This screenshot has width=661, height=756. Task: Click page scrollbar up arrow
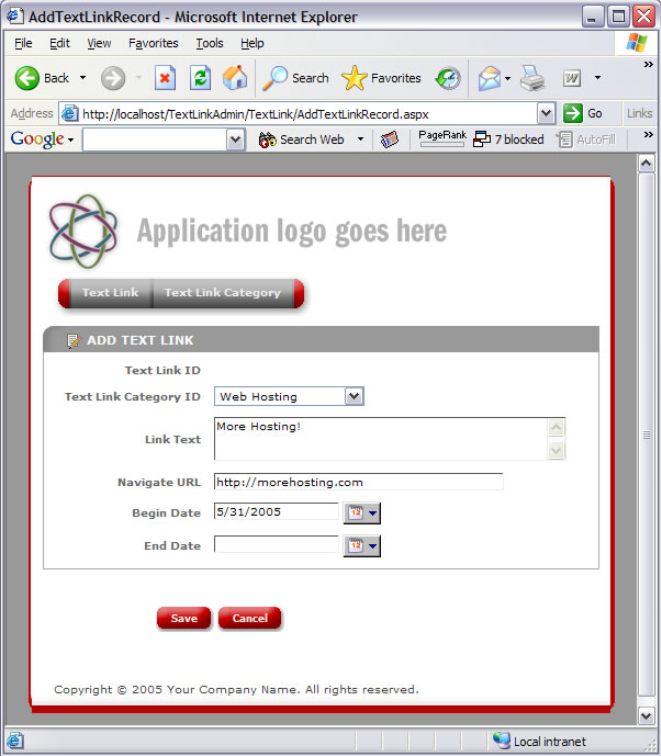tap(646, 163)
